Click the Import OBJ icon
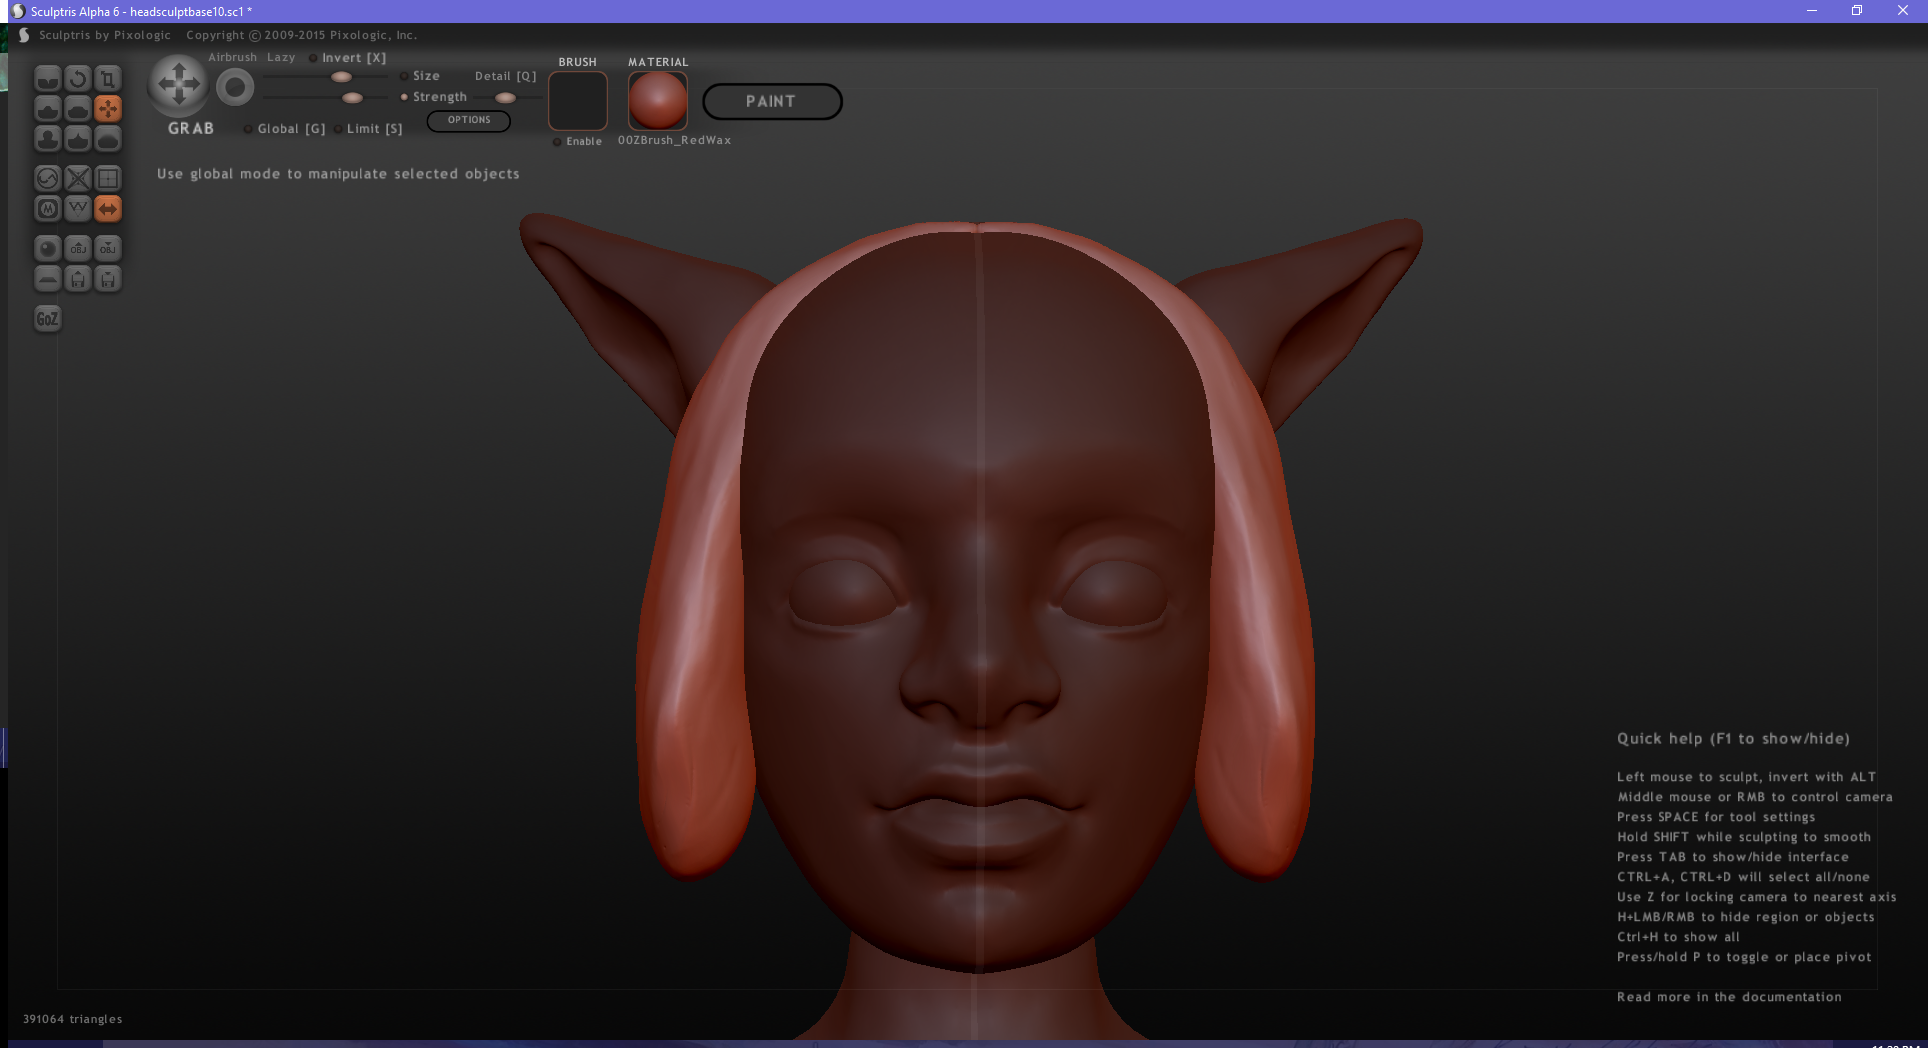Viewport: 1928px width, 1048px height. click(77, 249)
